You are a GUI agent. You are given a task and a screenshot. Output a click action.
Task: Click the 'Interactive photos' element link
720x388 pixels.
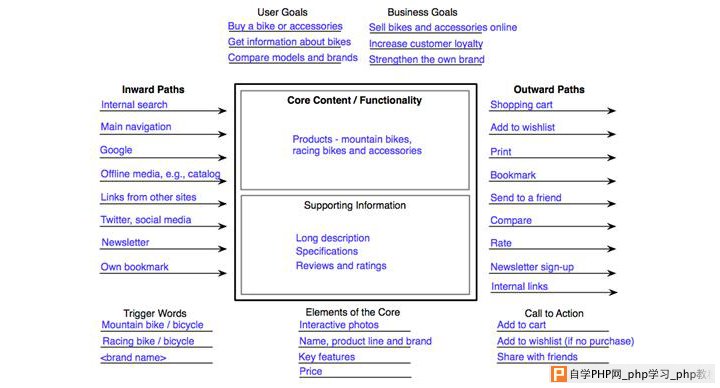coord(339,325)
